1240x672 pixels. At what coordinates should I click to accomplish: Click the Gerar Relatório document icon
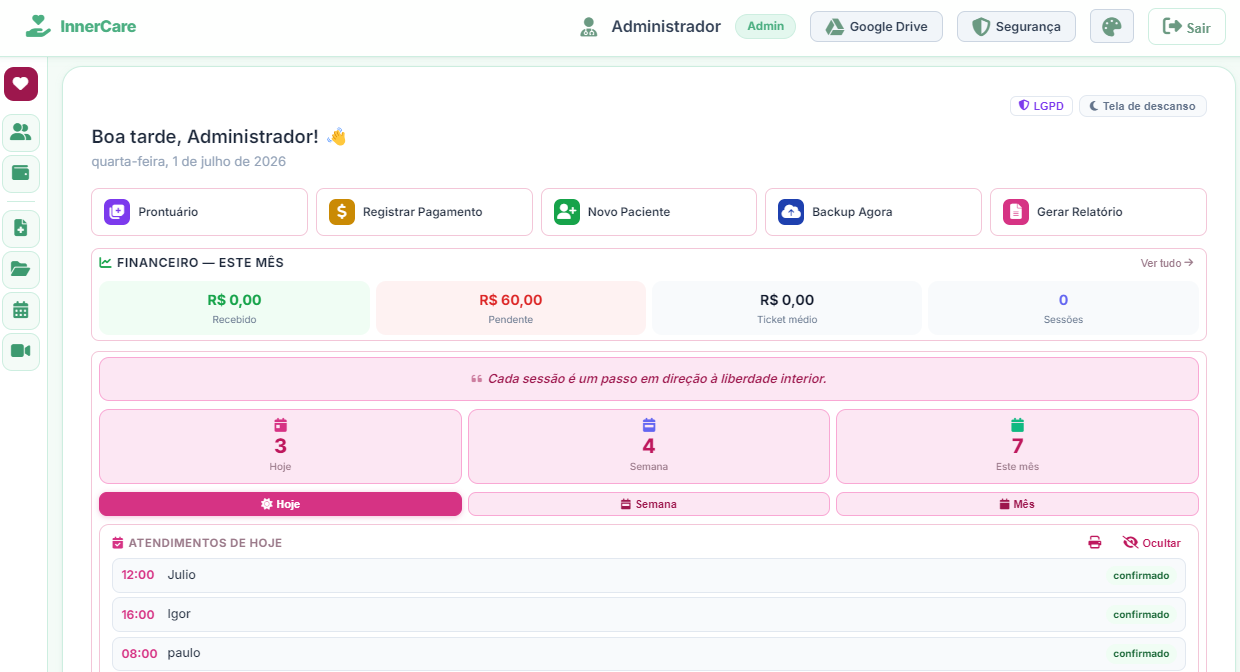1016,212
